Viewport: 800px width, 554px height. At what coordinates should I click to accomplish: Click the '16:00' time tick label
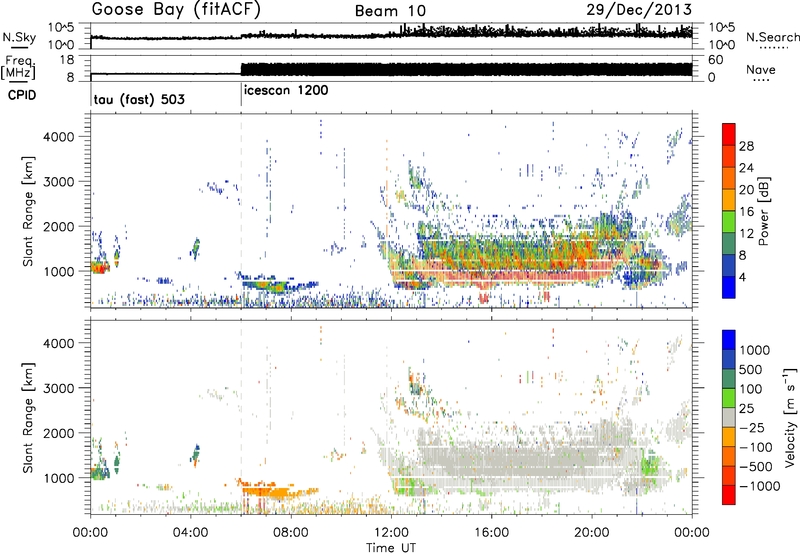pyautogui.click(x=491, y=533)
